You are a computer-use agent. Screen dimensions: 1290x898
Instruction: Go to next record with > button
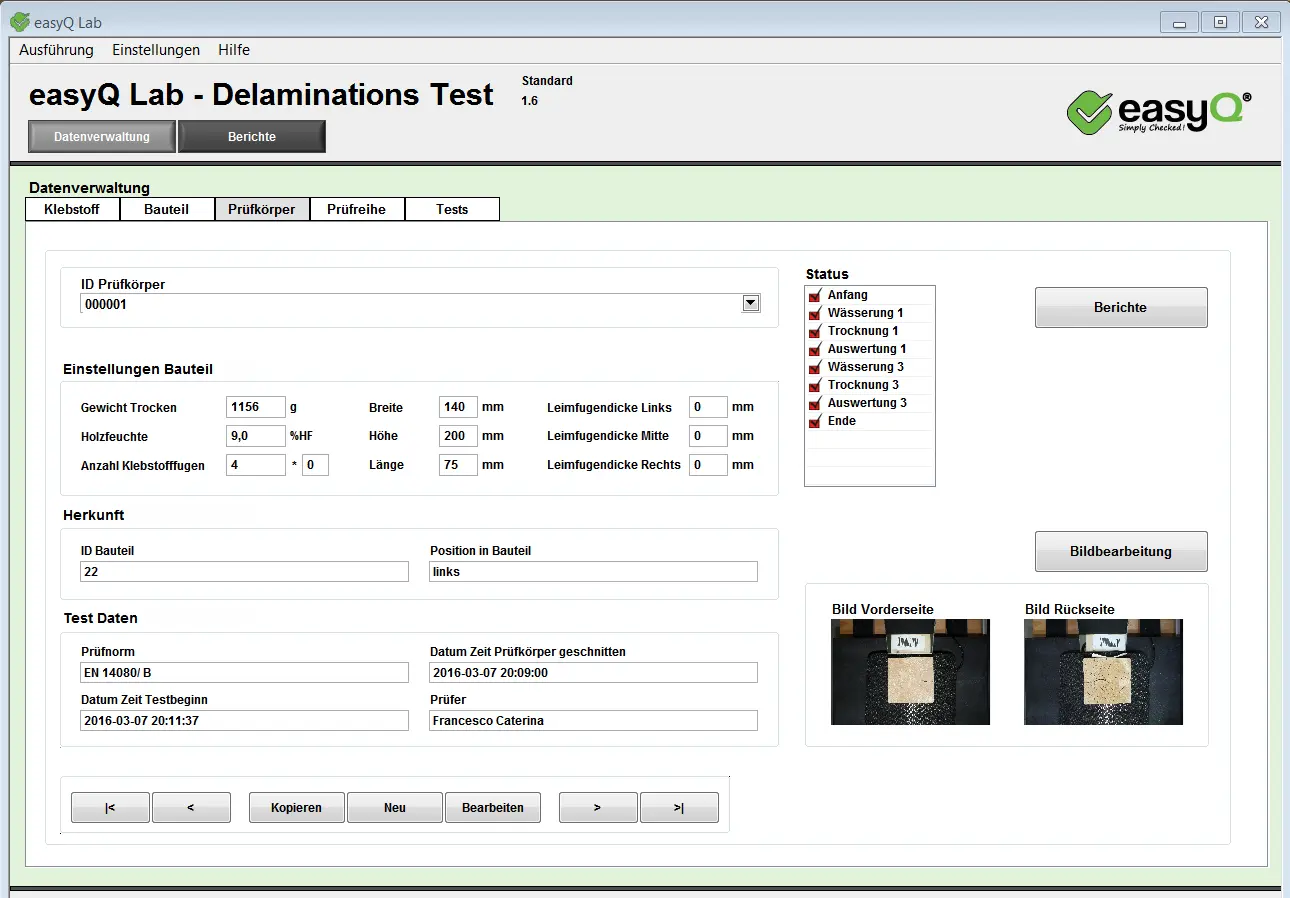[598, 807]
